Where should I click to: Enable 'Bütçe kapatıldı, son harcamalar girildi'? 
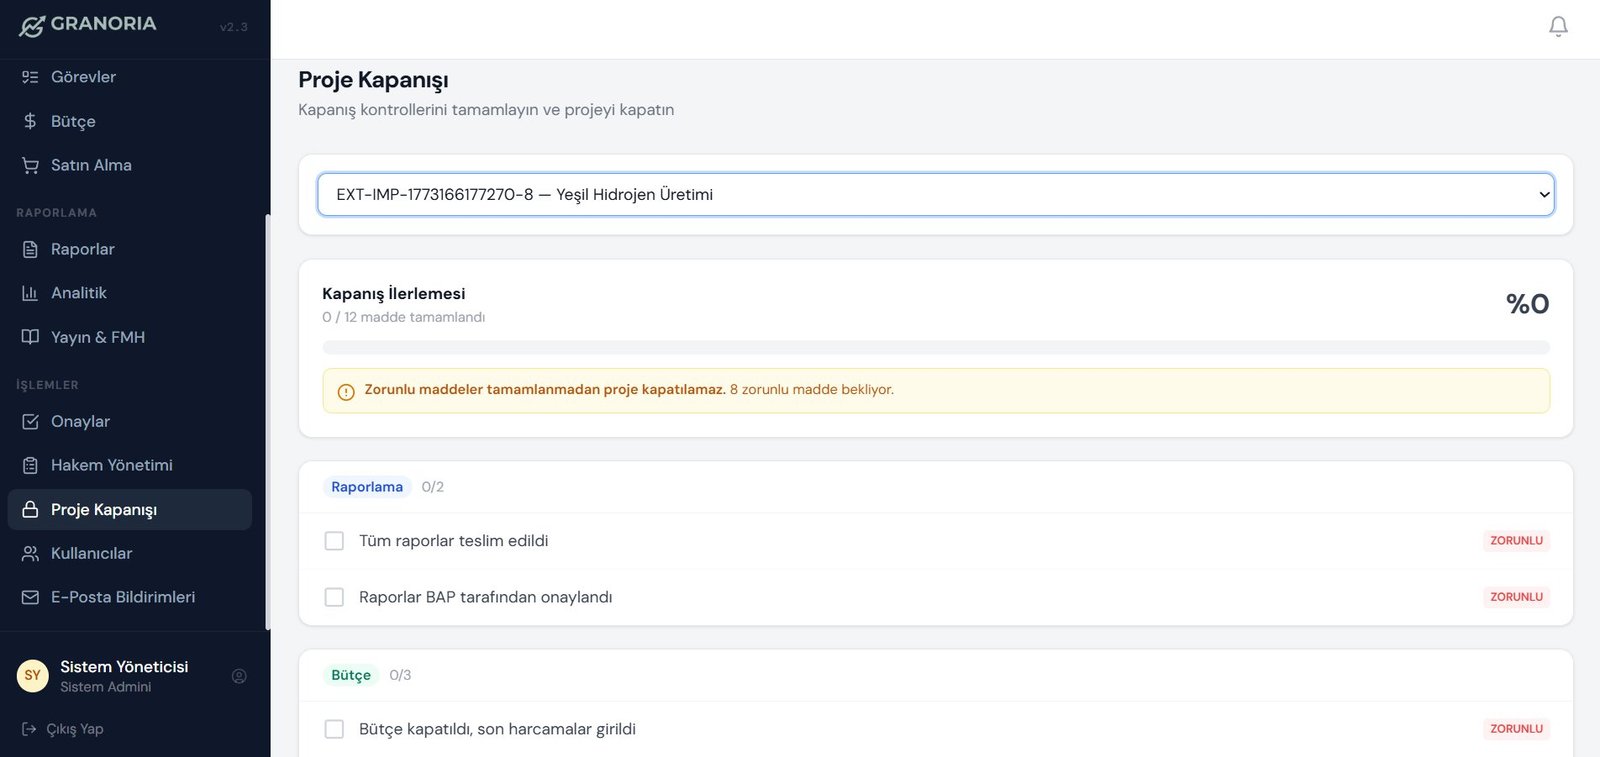pos(334,729)
